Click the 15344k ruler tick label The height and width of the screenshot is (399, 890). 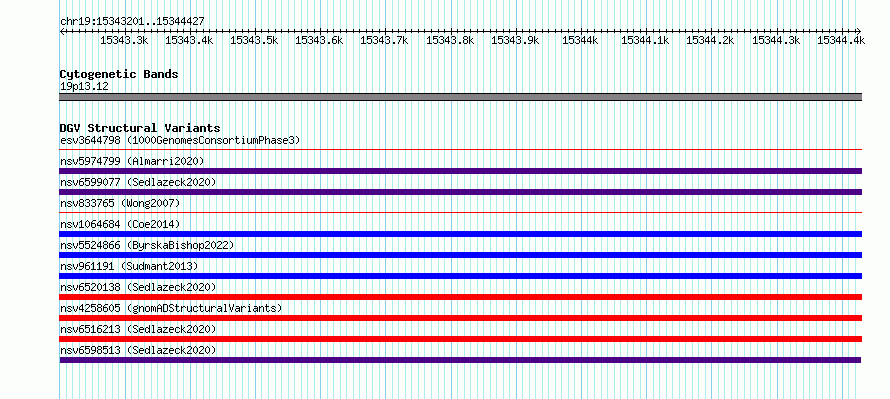point(580,40)
